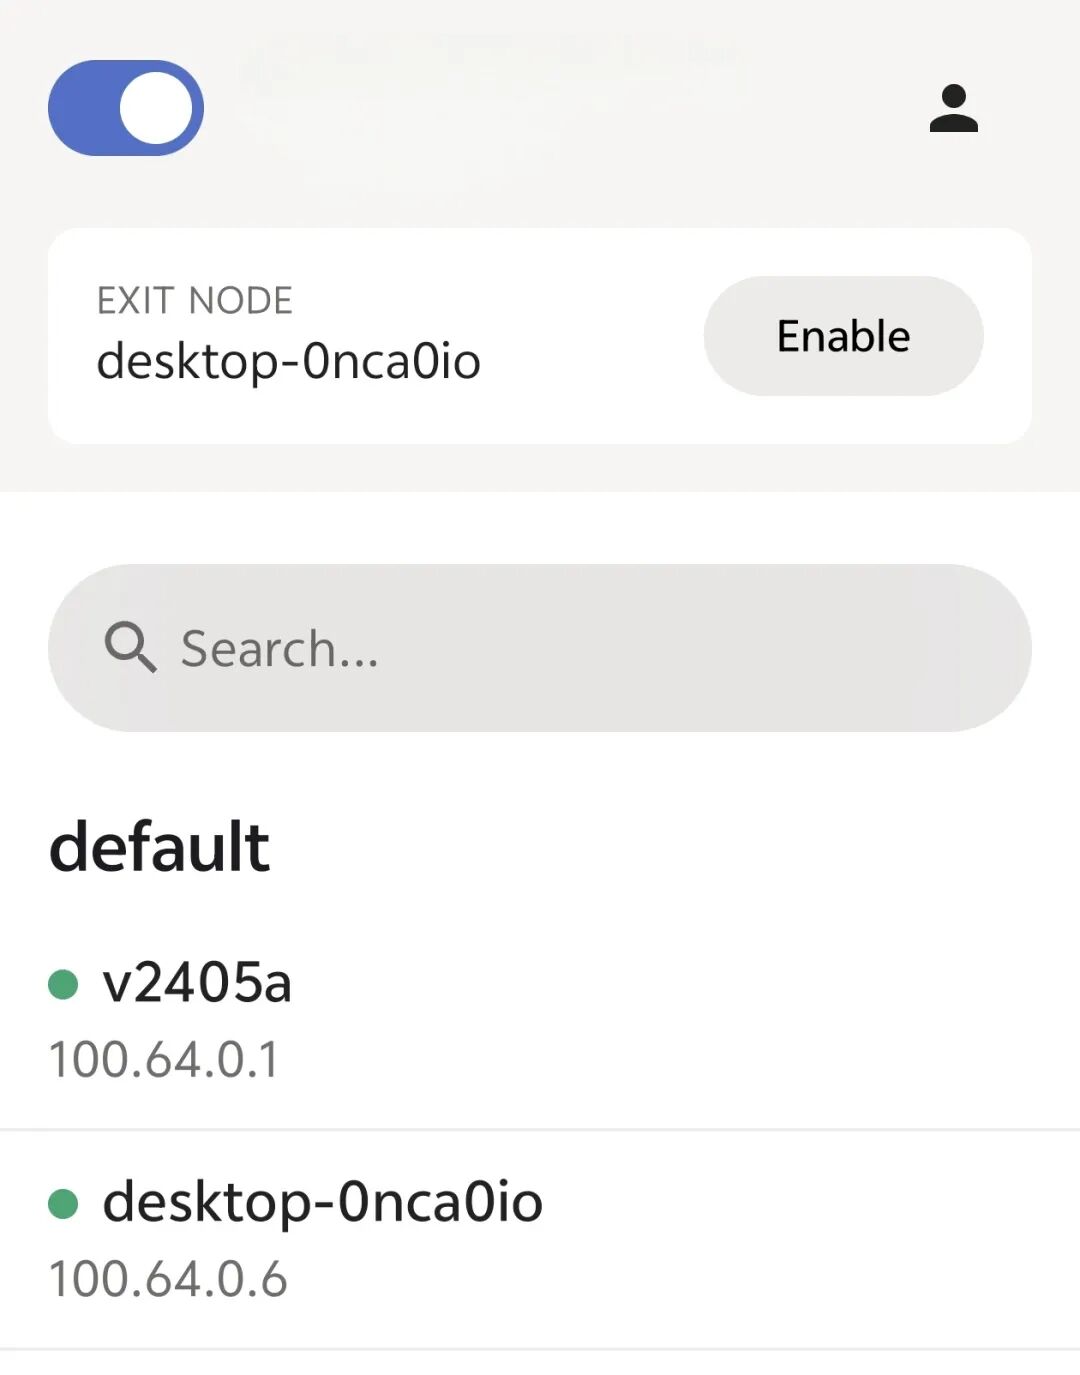Click green online dot beside v2405a
Screen dimensions: 1080x1375
[x=63, y=984]
